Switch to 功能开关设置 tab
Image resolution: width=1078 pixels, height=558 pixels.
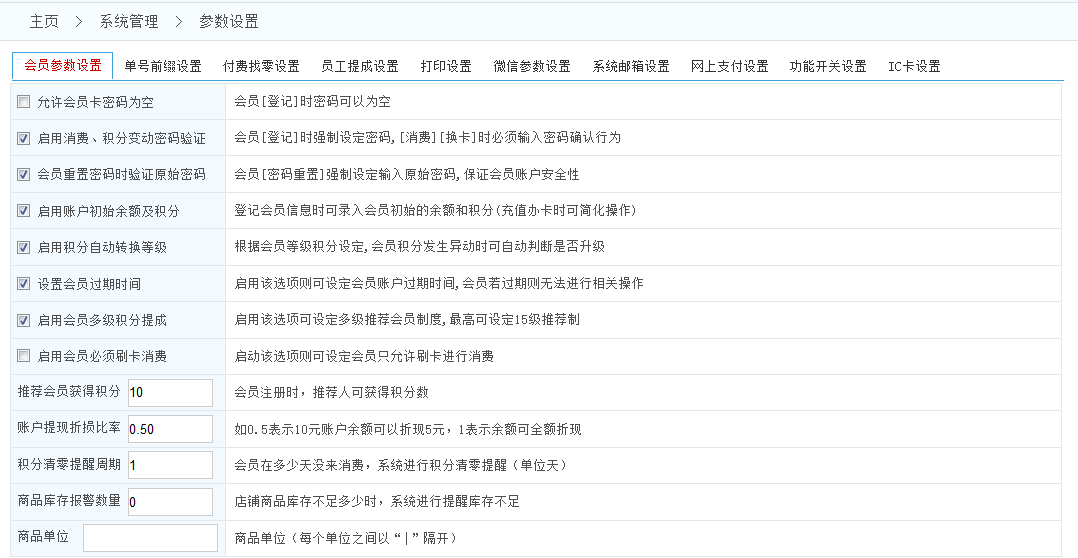tap(828, 66)
